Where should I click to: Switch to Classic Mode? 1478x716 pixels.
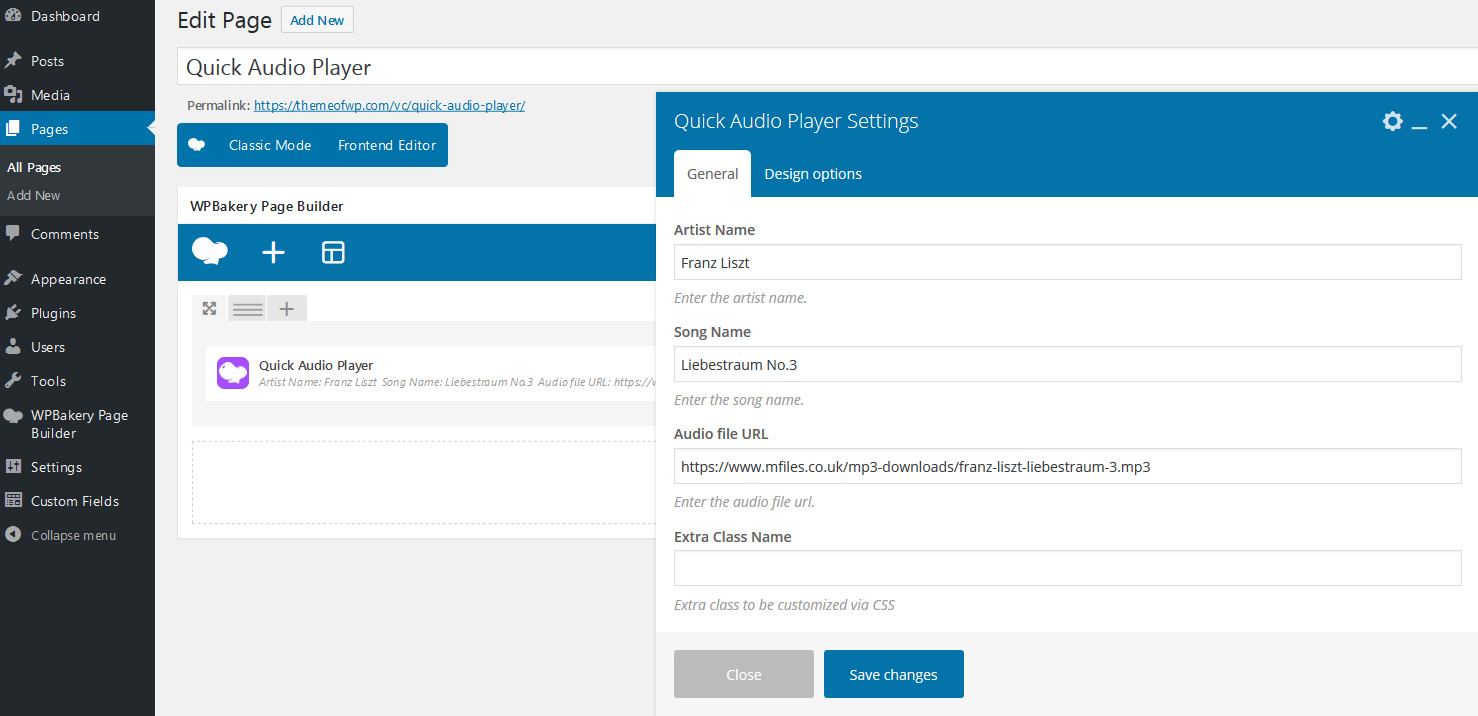(x=270, y=145)
